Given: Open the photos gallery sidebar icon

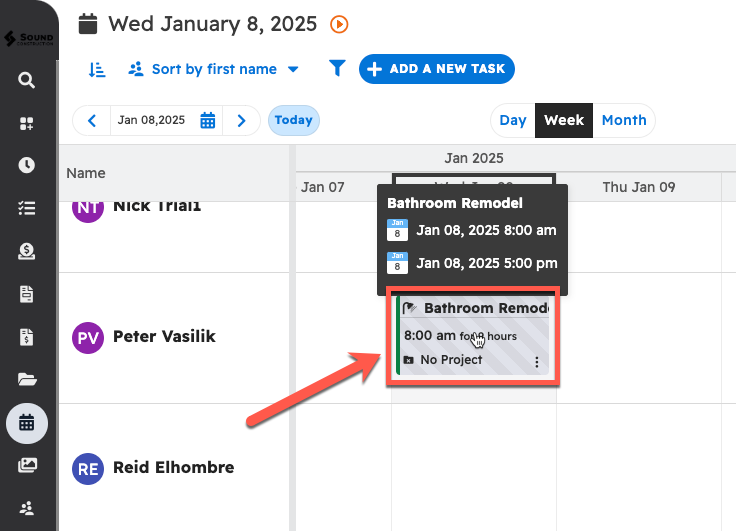Looking at the screenshot, I should (27, 465).
